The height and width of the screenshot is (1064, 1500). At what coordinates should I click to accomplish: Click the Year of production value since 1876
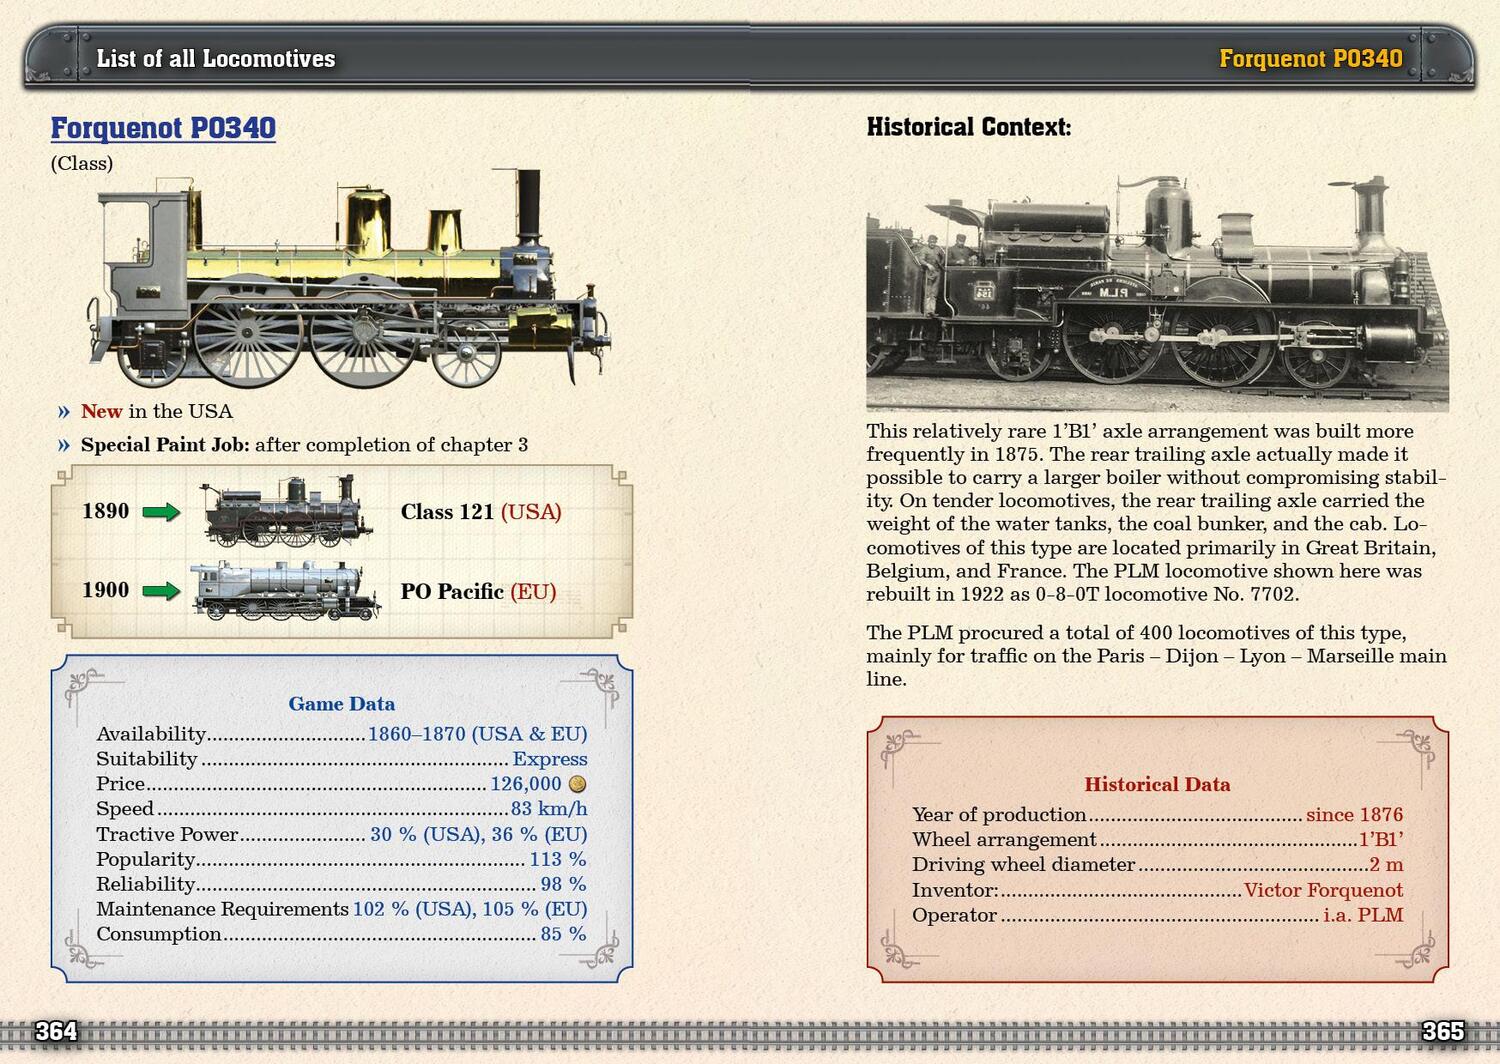click(1354, 815)
